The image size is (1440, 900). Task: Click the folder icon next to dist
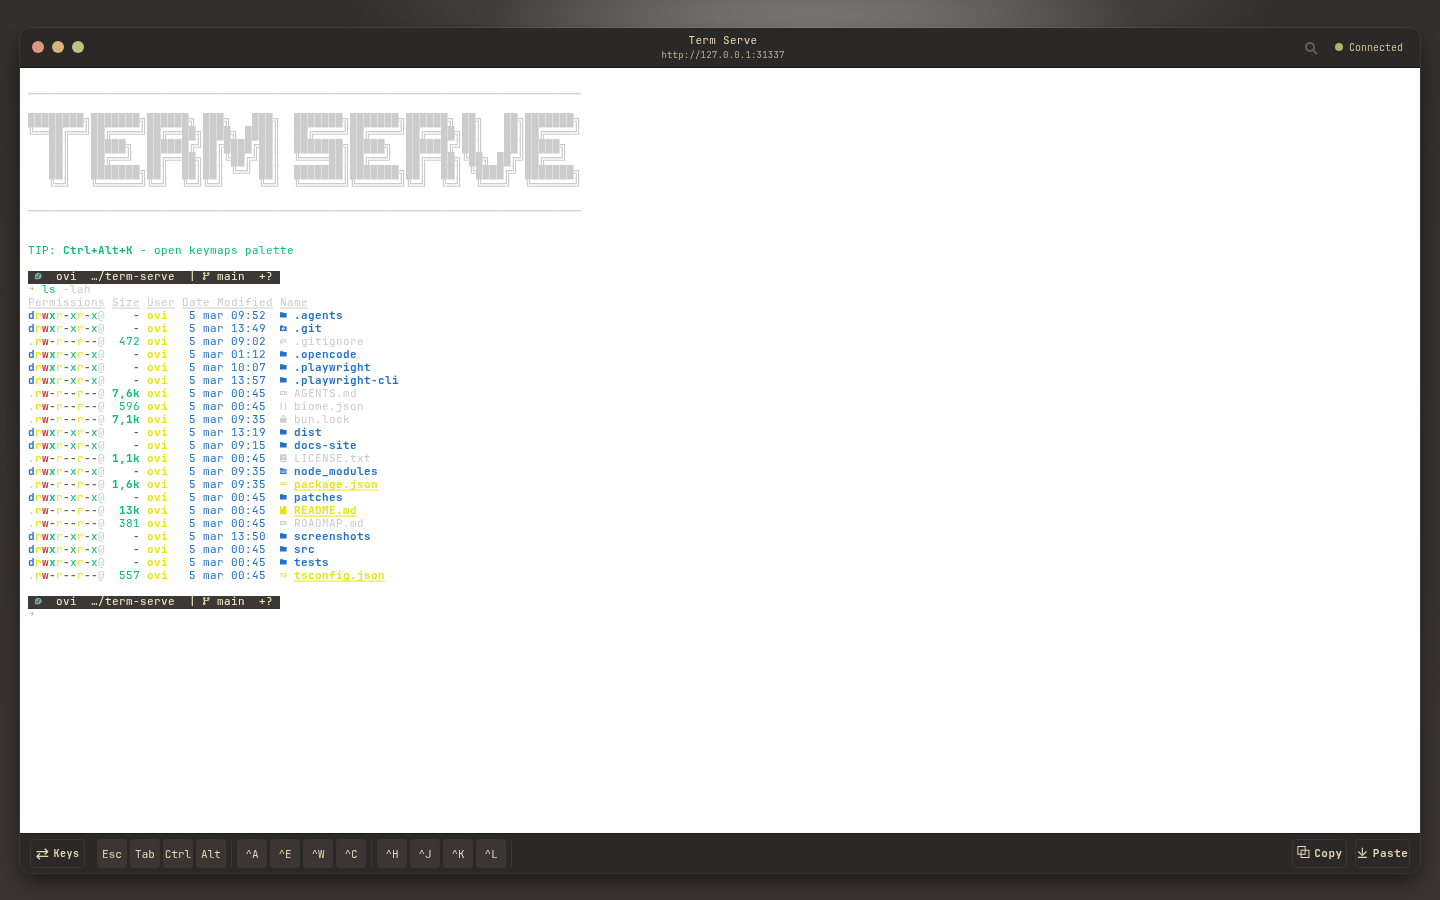coord(284,432)
